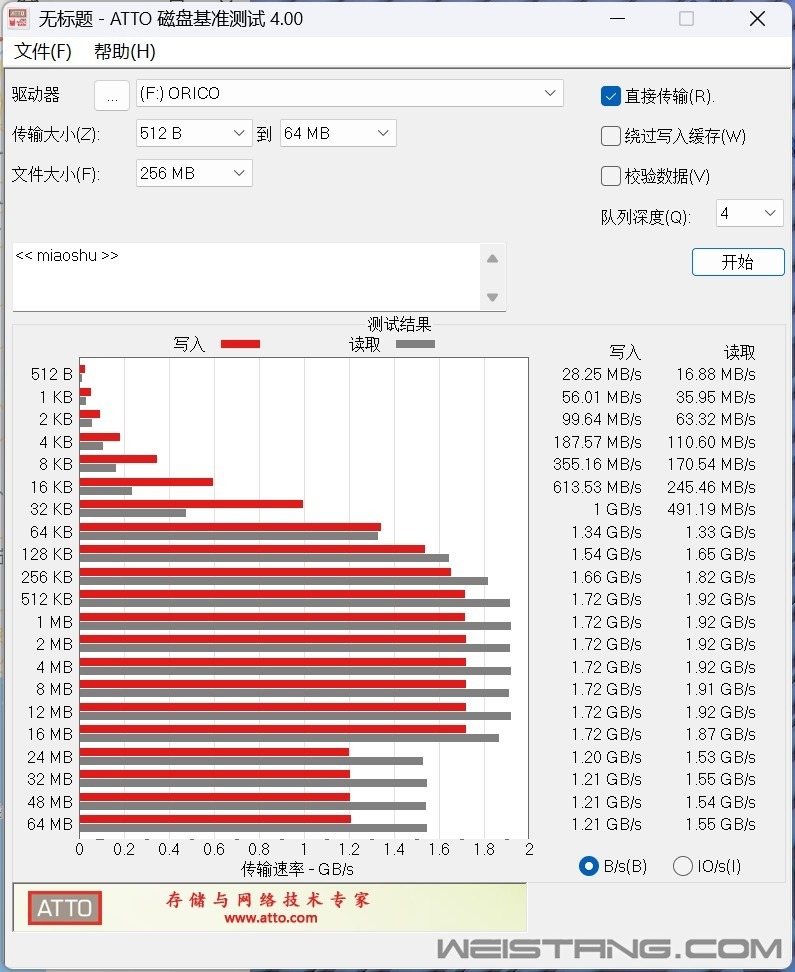795x972 pixels.
Task: Expand the (F:) ORICO drive dropdown
Action: tap(550, 93)
